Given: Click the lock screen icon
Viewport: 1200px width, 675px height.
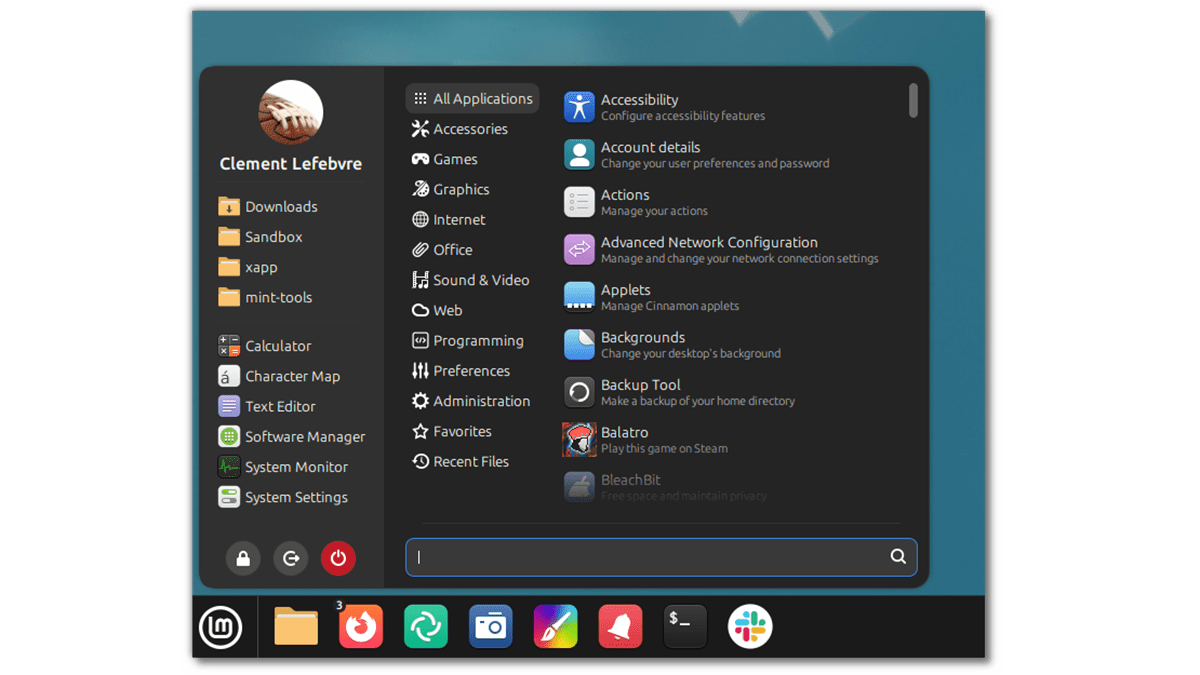Looking at the screenshot, I should [243, 558].
